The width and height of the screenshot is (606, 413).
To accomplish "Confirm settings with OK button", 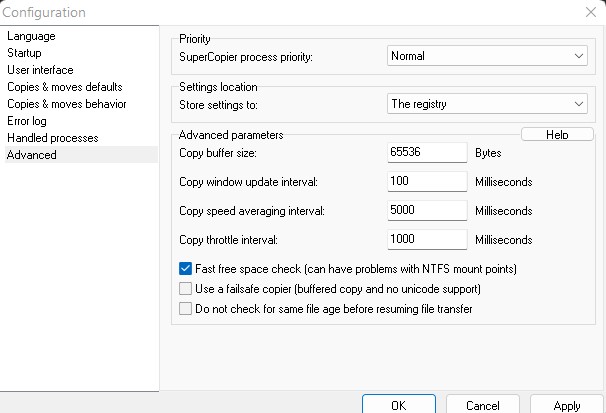I will click(x=399, y=405).
